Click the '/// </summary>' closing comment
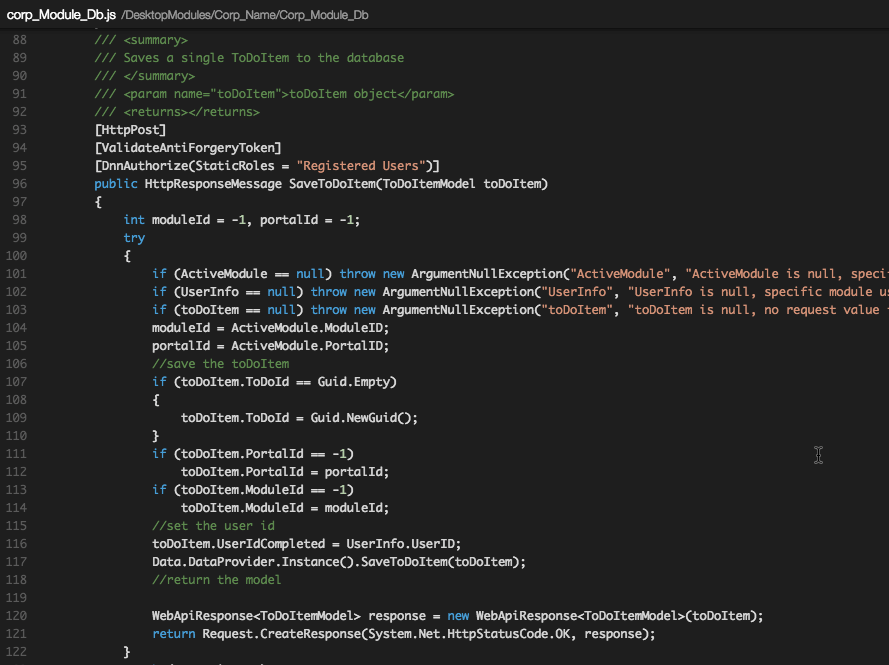This screenshot has height=665, width=889. (145, 76)
